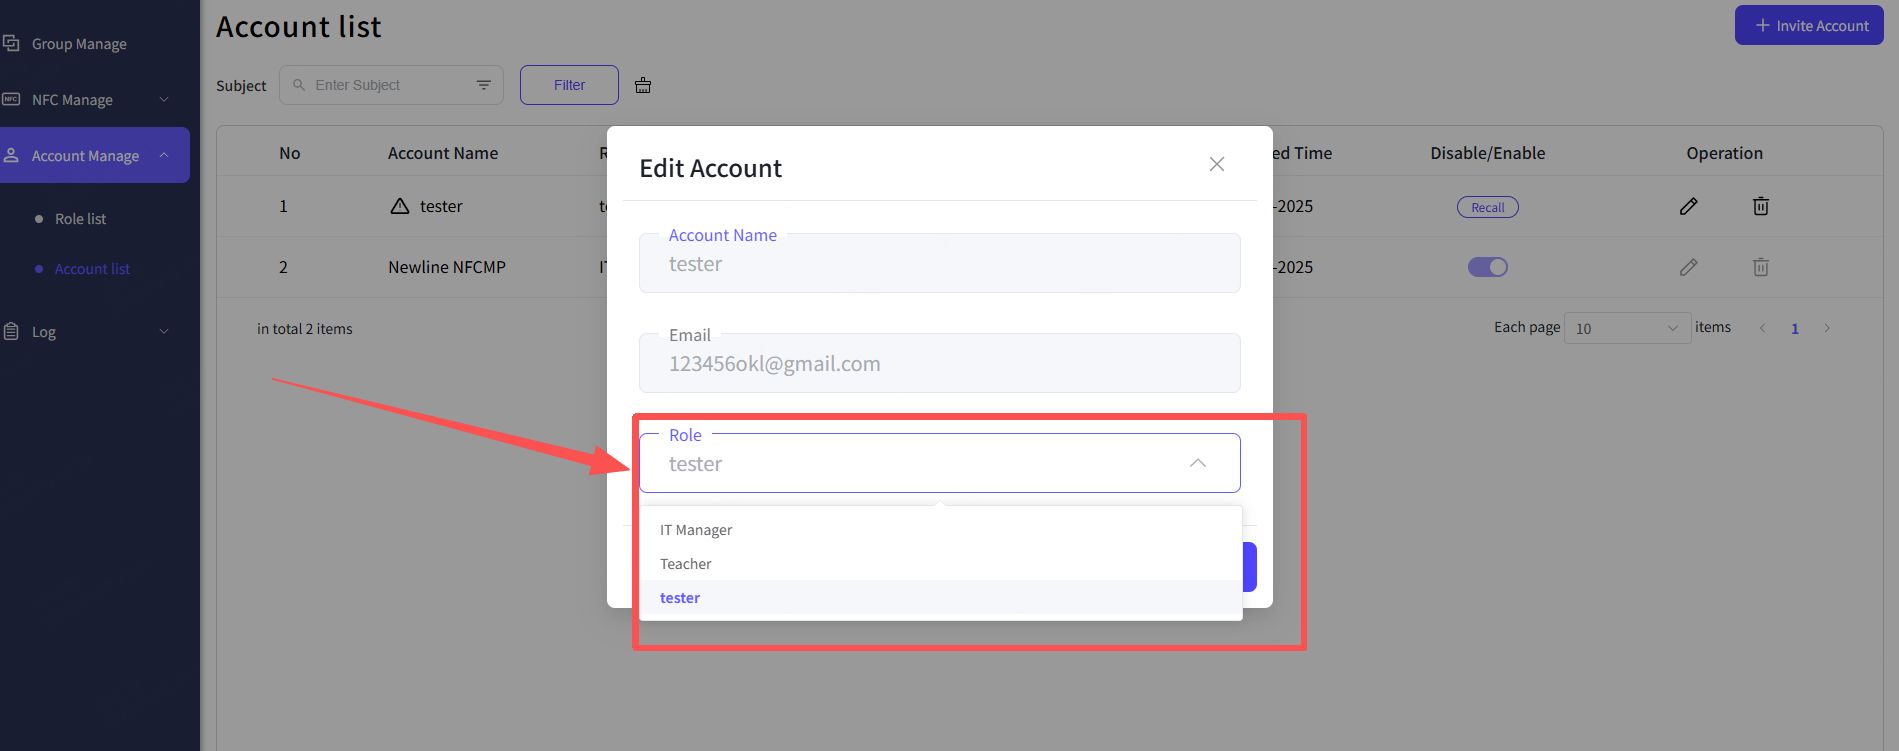The height and width of the screenshot is (751, 1899).
Task: Select IT Manager from role options
Action: click(x=696, y=530)
